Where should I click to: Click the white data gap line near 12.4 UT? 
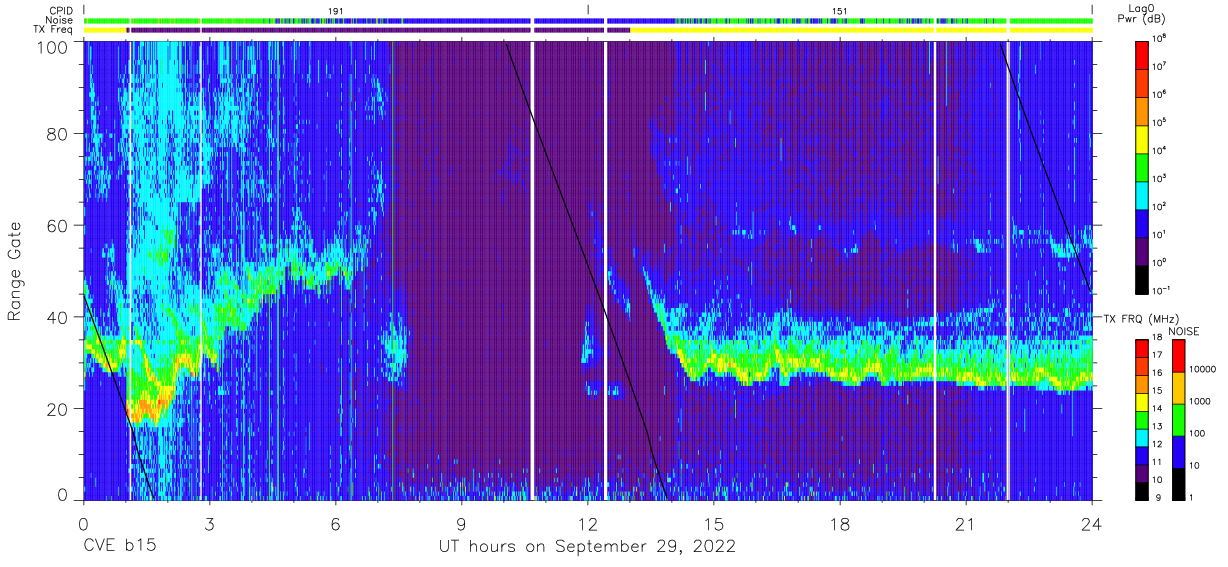tap(605, 270)
